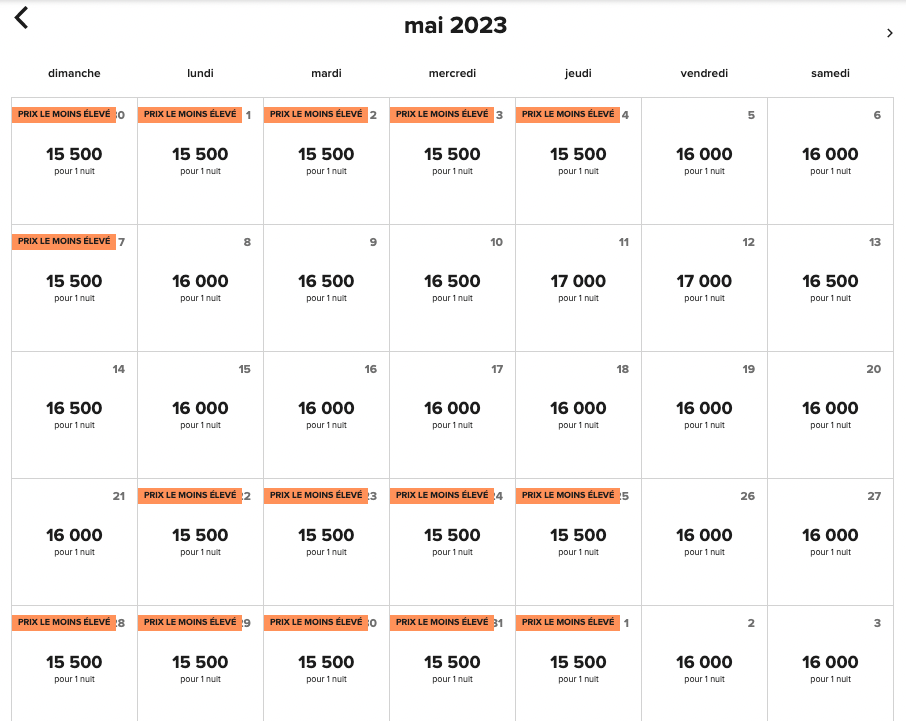
Task: Pick May 13 at 16 500
Action: coord(830,287)
